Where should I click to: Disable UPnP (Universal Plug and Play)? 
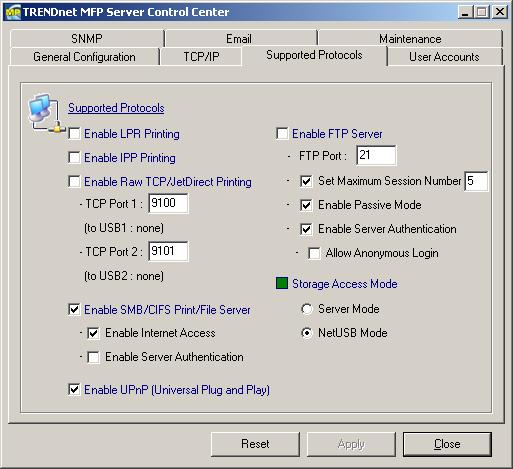coord(74,389)
